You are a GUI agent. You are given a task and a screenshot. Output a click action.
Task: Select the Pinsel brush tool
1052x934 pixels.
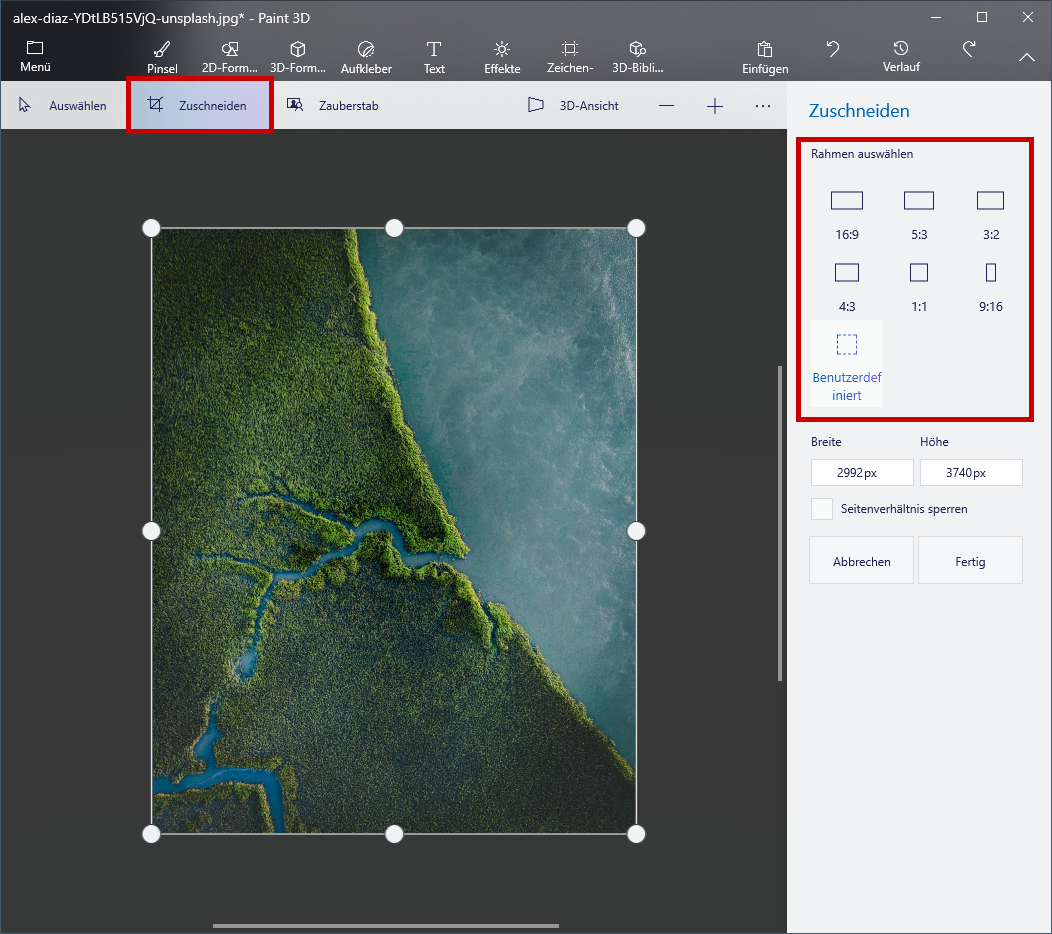click(x=161, y=57)
